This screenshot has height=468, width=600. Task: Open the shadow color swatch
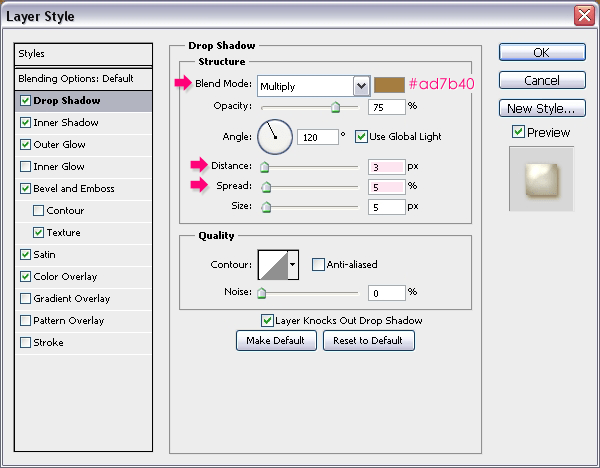coord(389,85)
